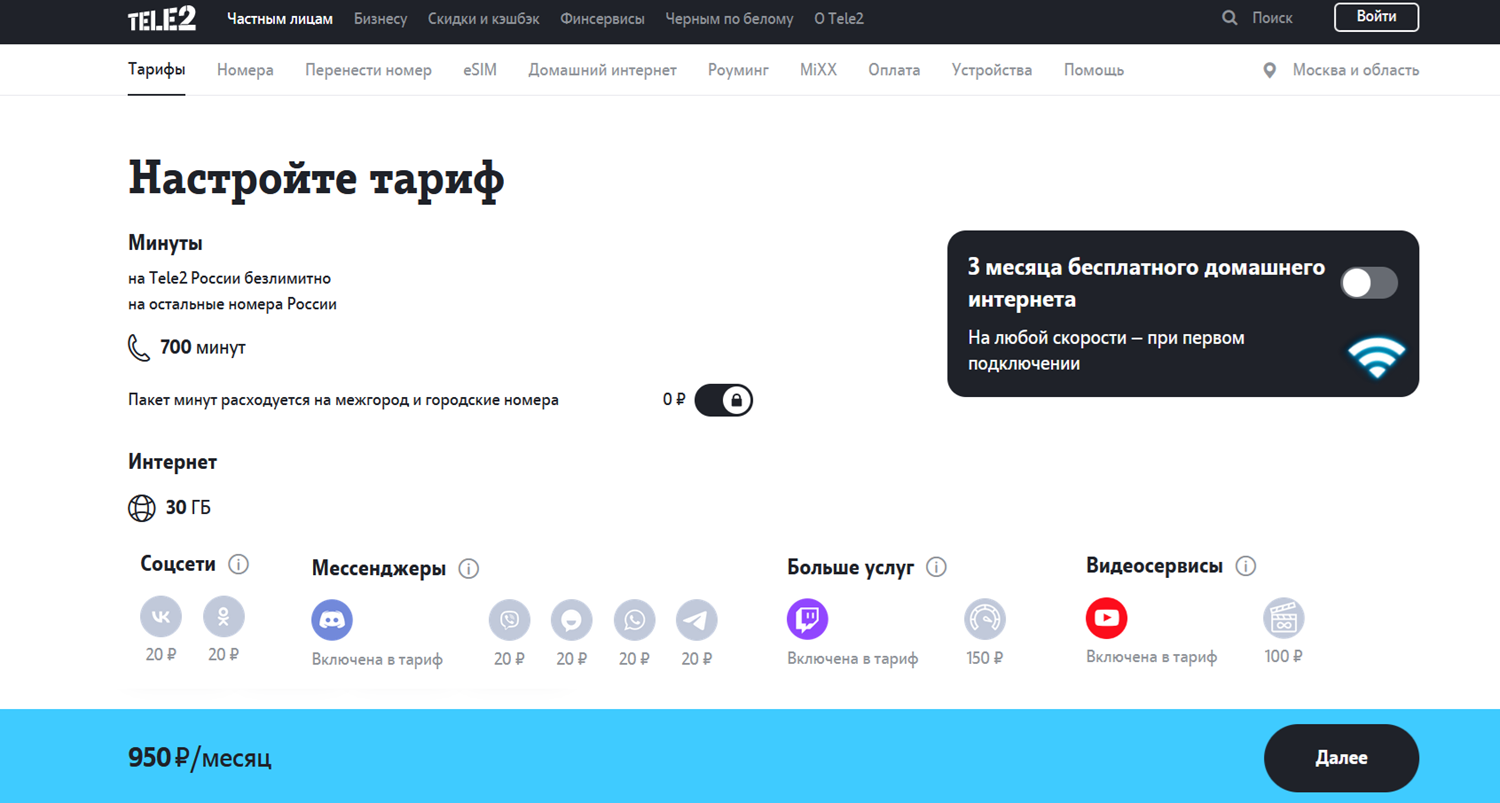Click the Войти login button

point(1376,17)
